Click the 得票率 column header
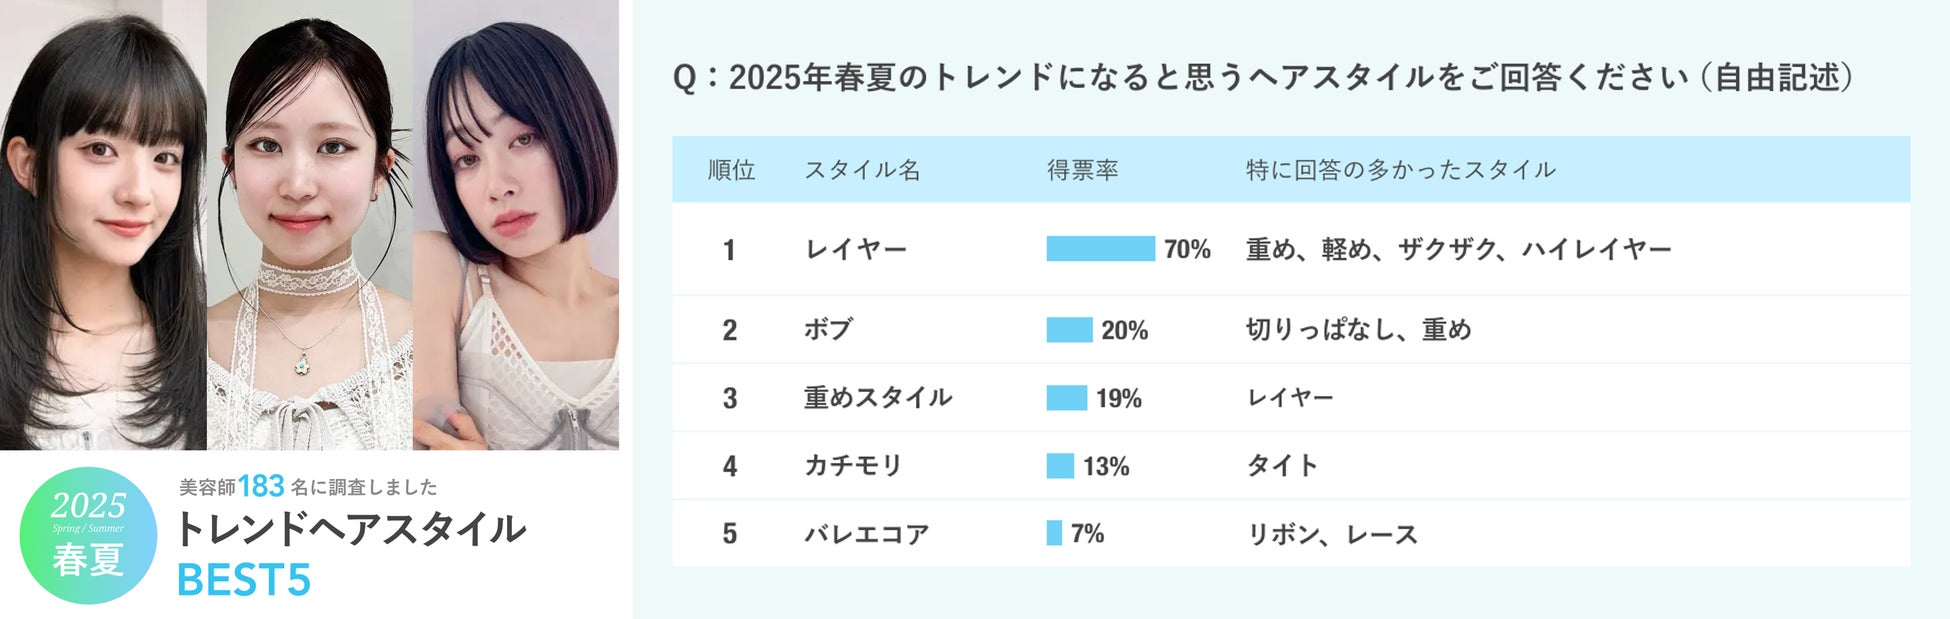Image resolution: width=1950 pixels, height=619 pixels. (x=1082, y=170)
